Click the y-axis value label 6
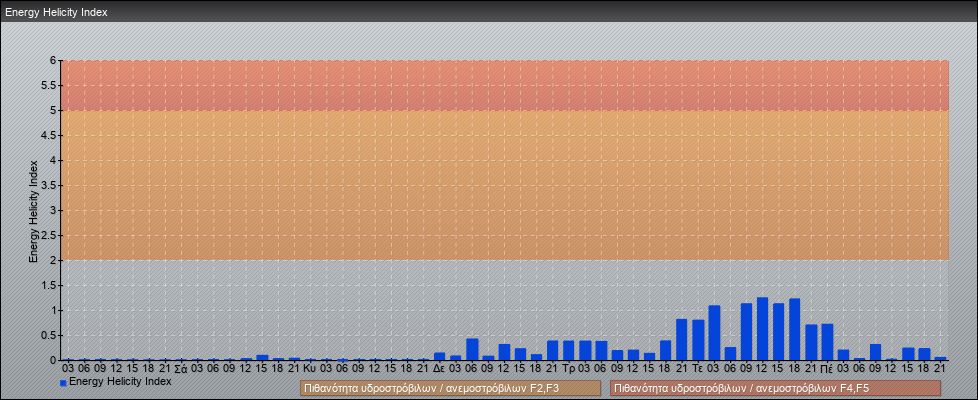978x400 pixels. pyautogui.click(x=54, y=60)
